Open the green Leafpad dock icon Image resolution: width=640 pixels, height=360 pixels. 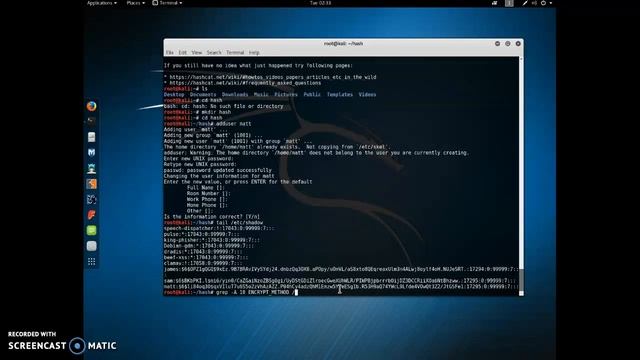[91, 230]
